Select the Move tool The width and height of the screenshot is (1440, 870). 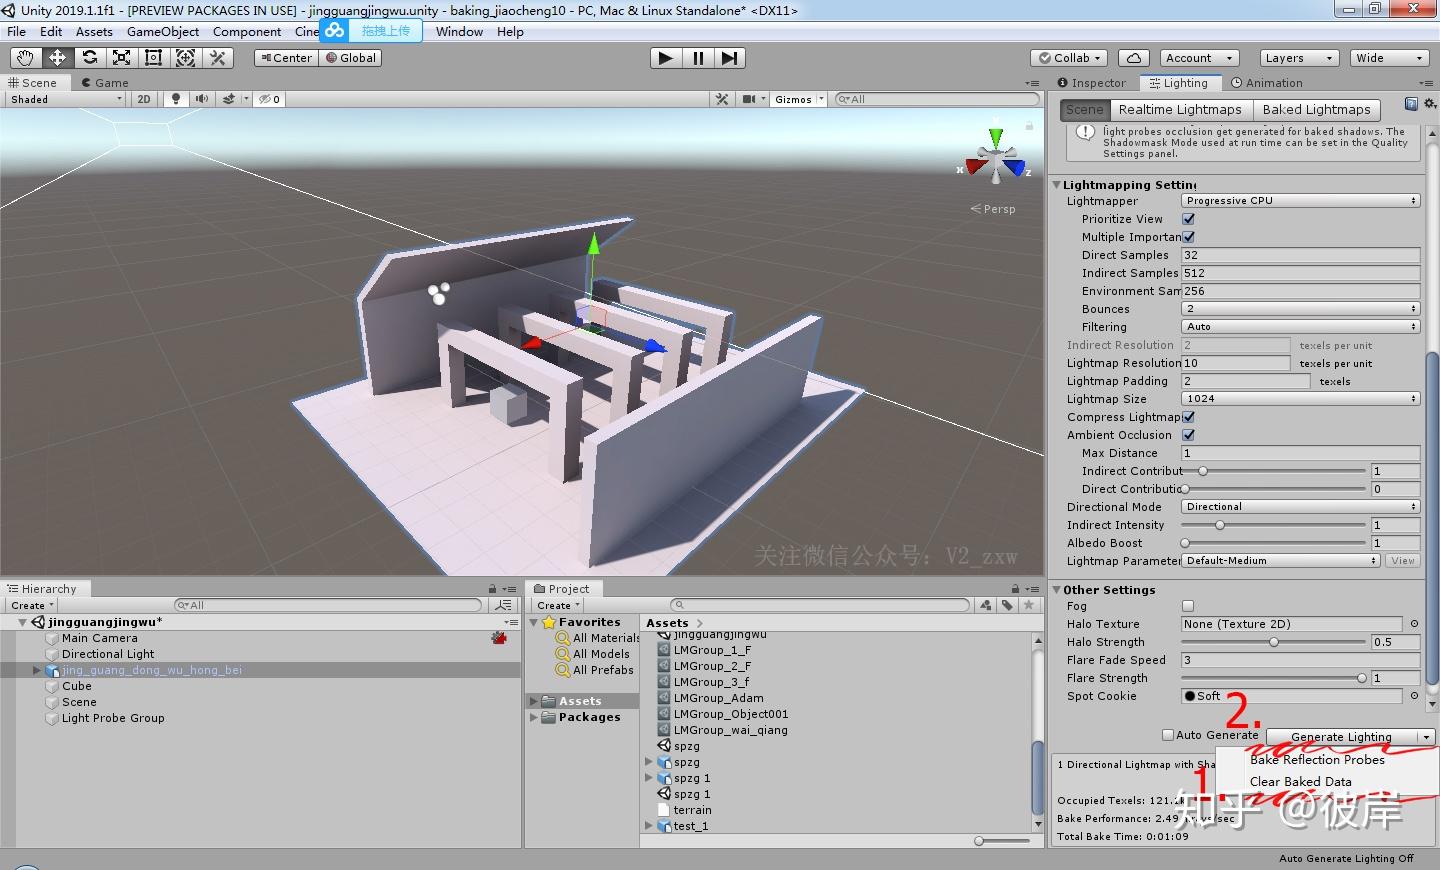(57, 58)
